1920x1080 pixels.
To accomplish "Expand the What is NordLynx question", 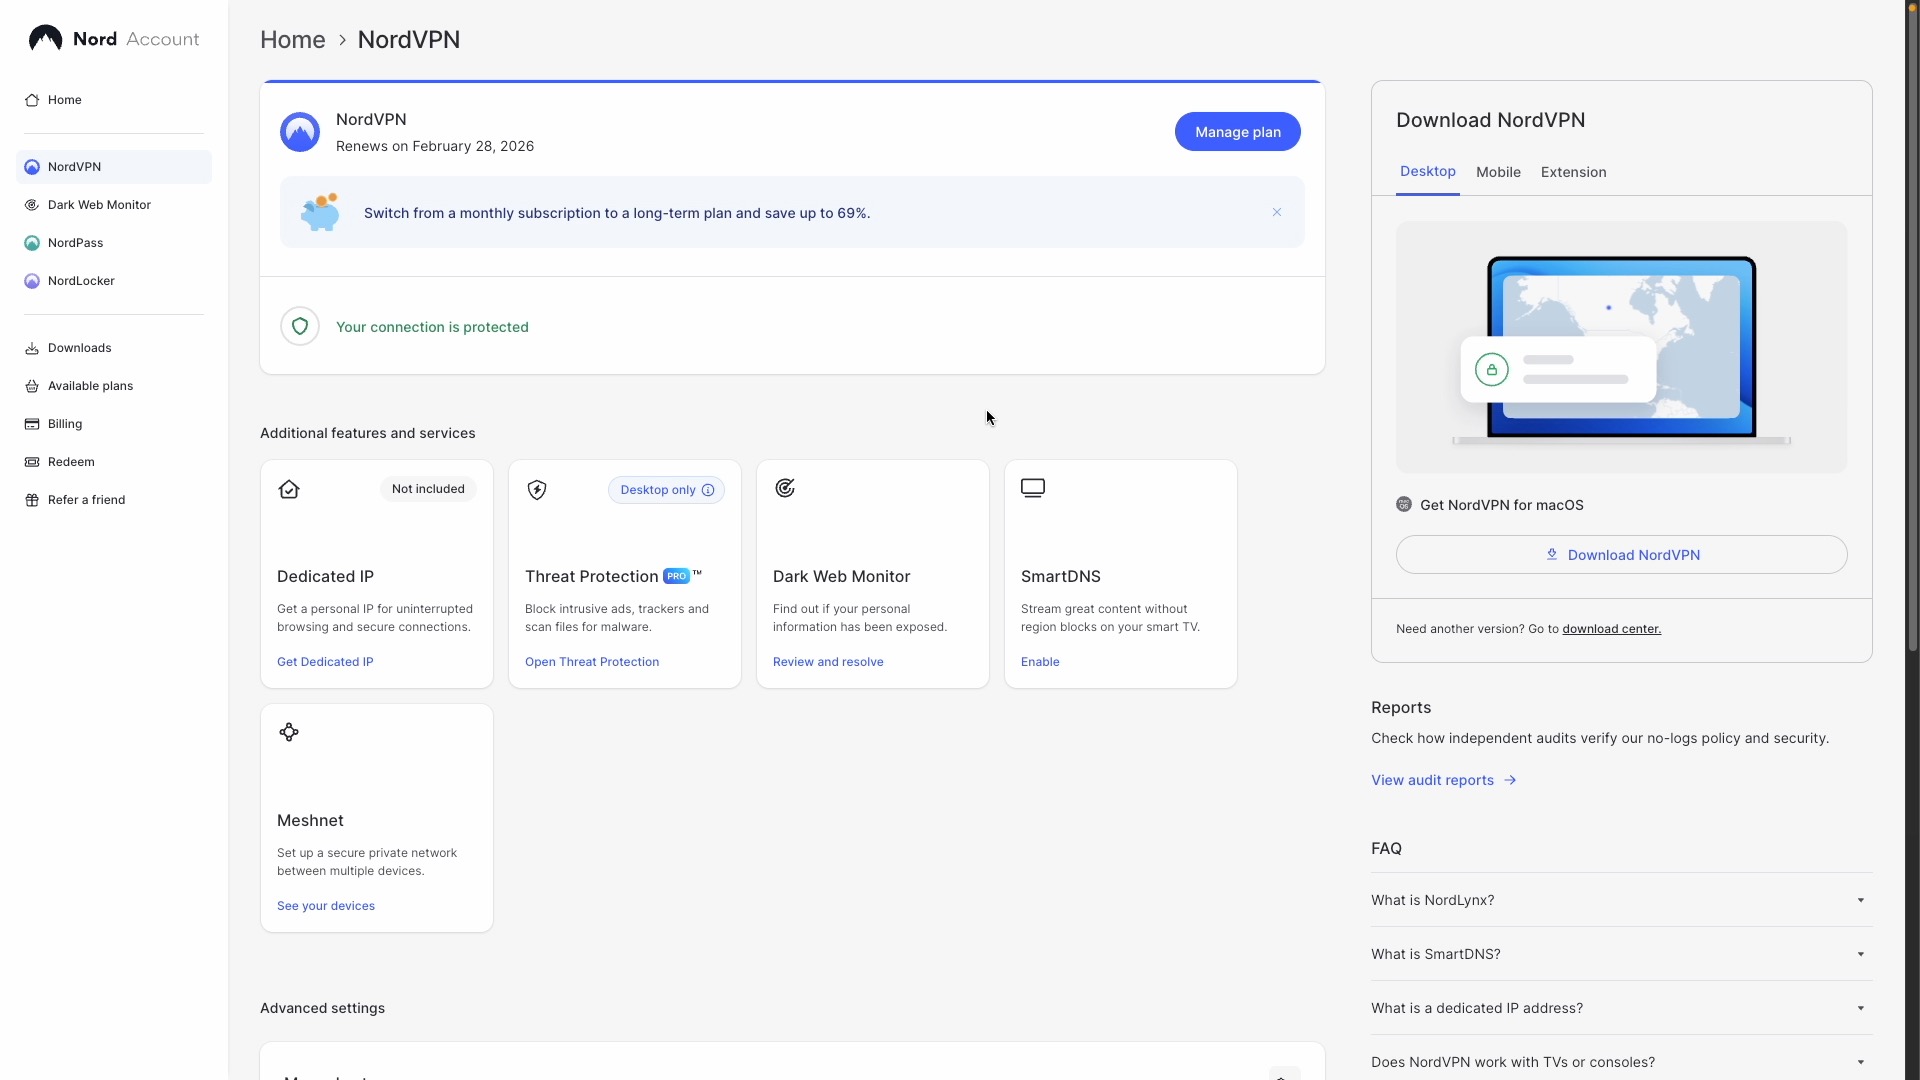I will (x=1620, y=900).
